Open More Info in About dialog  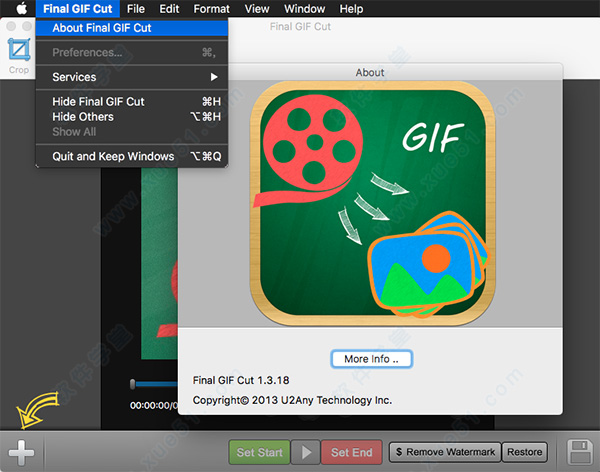tap(371, 359)
